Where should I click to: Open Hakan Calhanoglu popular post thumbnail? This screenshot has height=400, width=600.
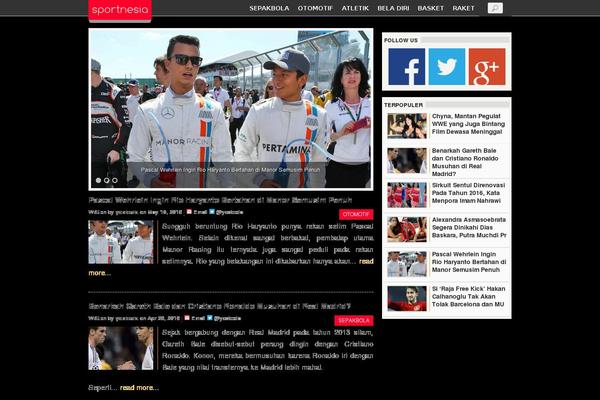coord(407,299)
